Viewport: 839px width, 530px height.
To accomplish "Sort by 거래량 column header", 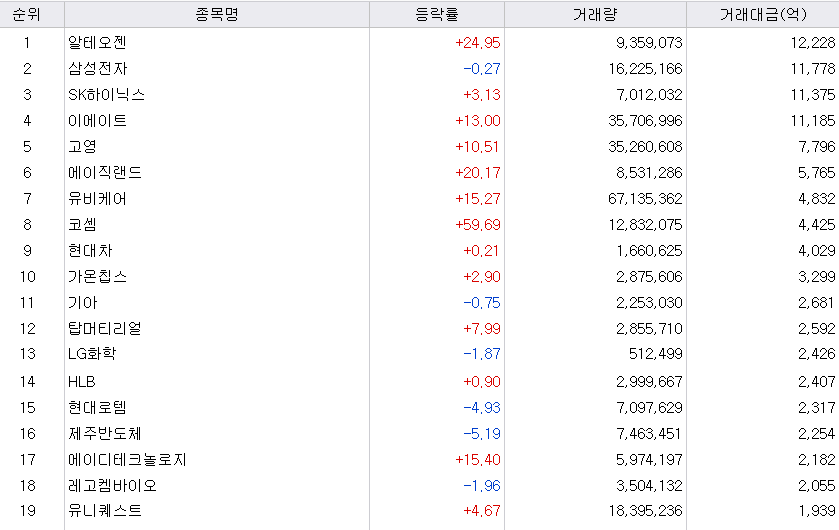I will 595,14.
